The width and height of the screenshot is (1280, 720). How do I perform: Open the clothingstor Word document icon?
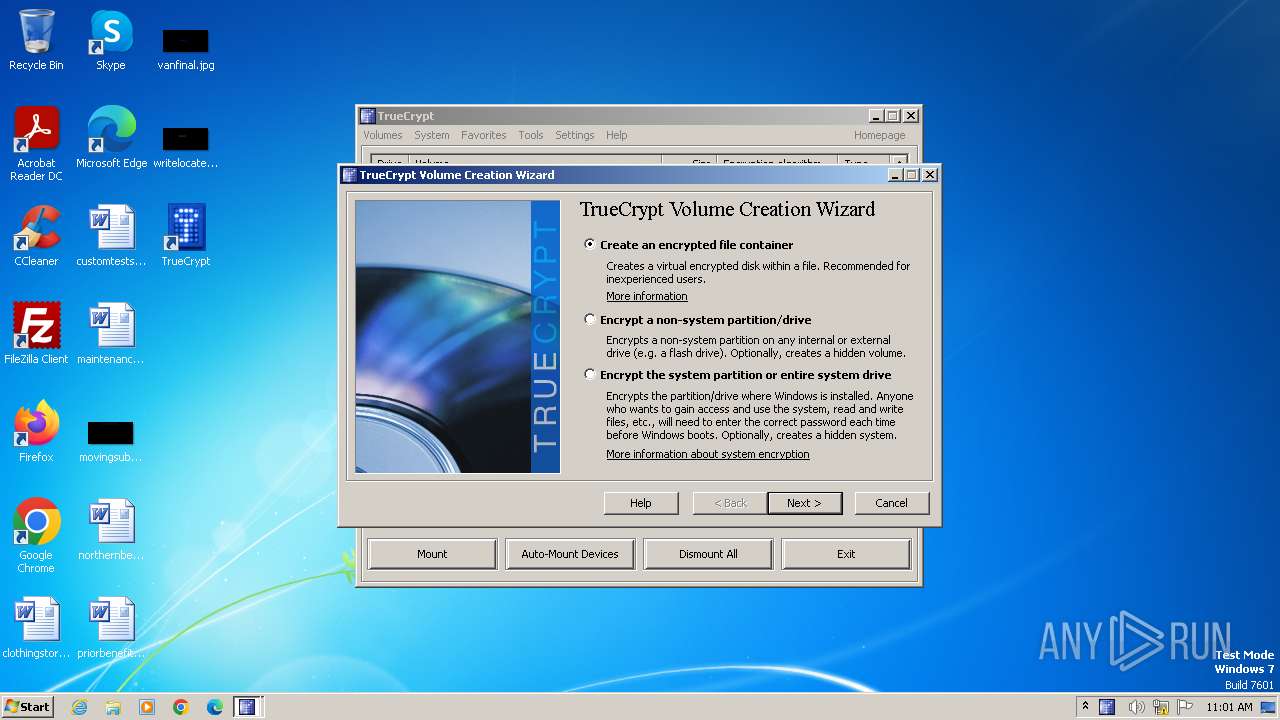(36, 628)
